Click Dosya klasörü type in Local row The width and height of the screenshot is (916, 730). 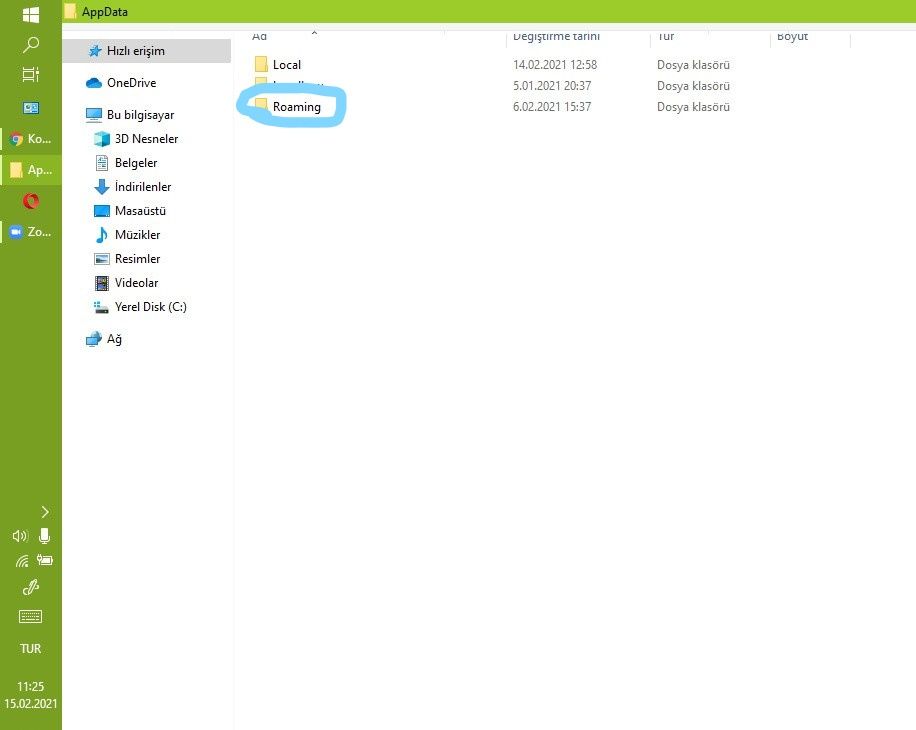693,65
